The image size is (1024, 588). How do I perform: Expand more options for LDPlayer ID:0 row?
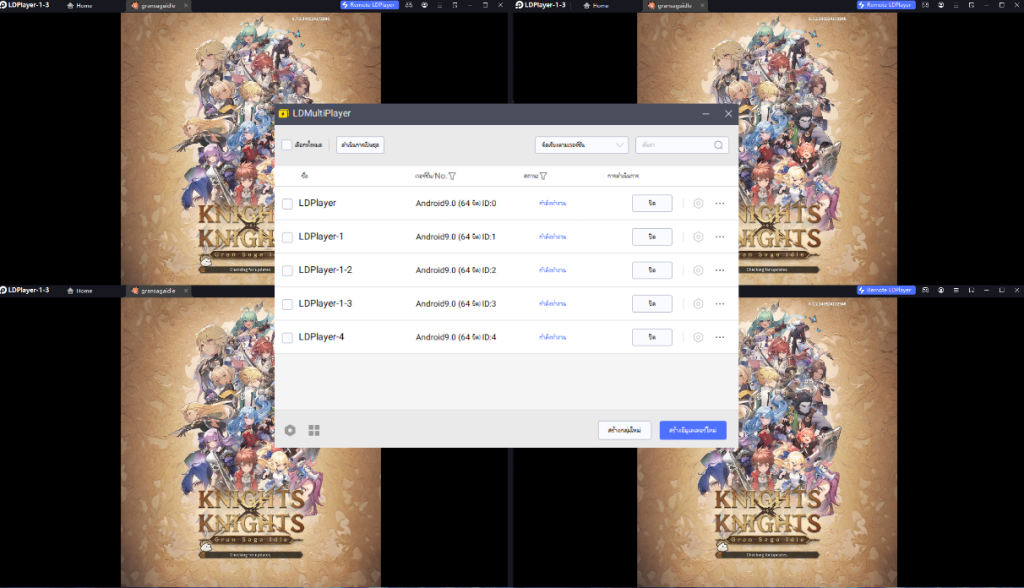720,203
